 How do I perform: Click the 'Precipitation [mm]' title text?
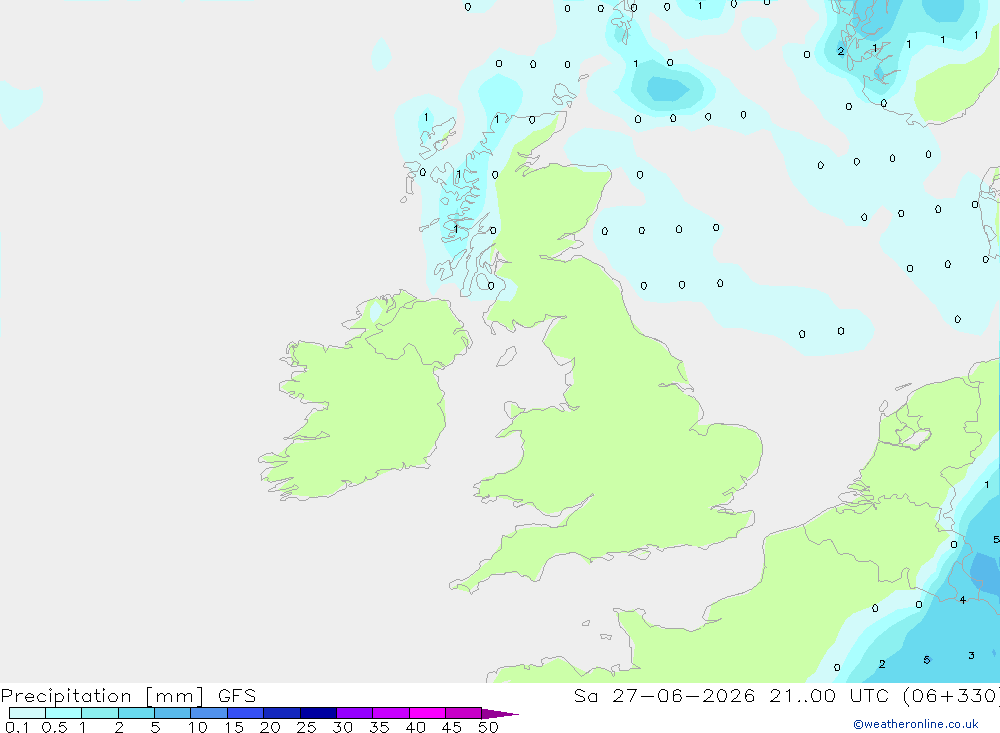(x=103, y=696)
